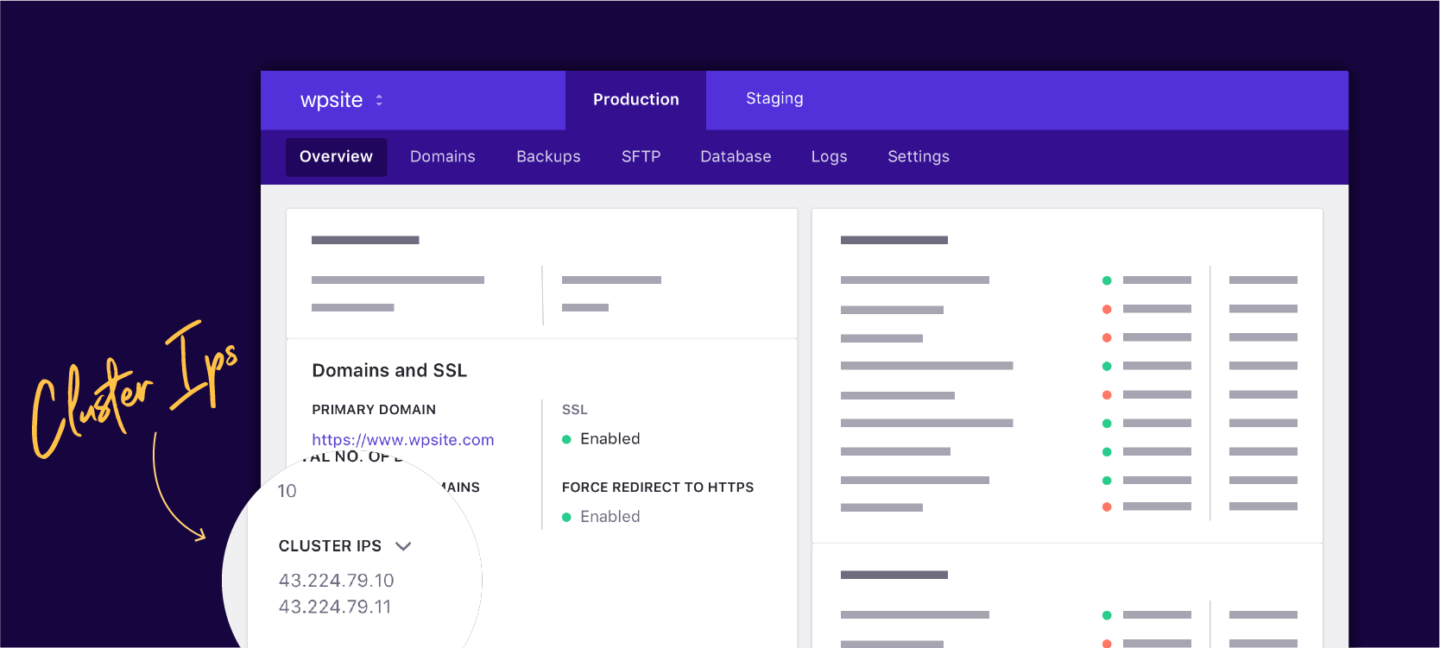Select the IP address 43.224.79.10
Screen dimensions: 1440x648
[336, 580]
